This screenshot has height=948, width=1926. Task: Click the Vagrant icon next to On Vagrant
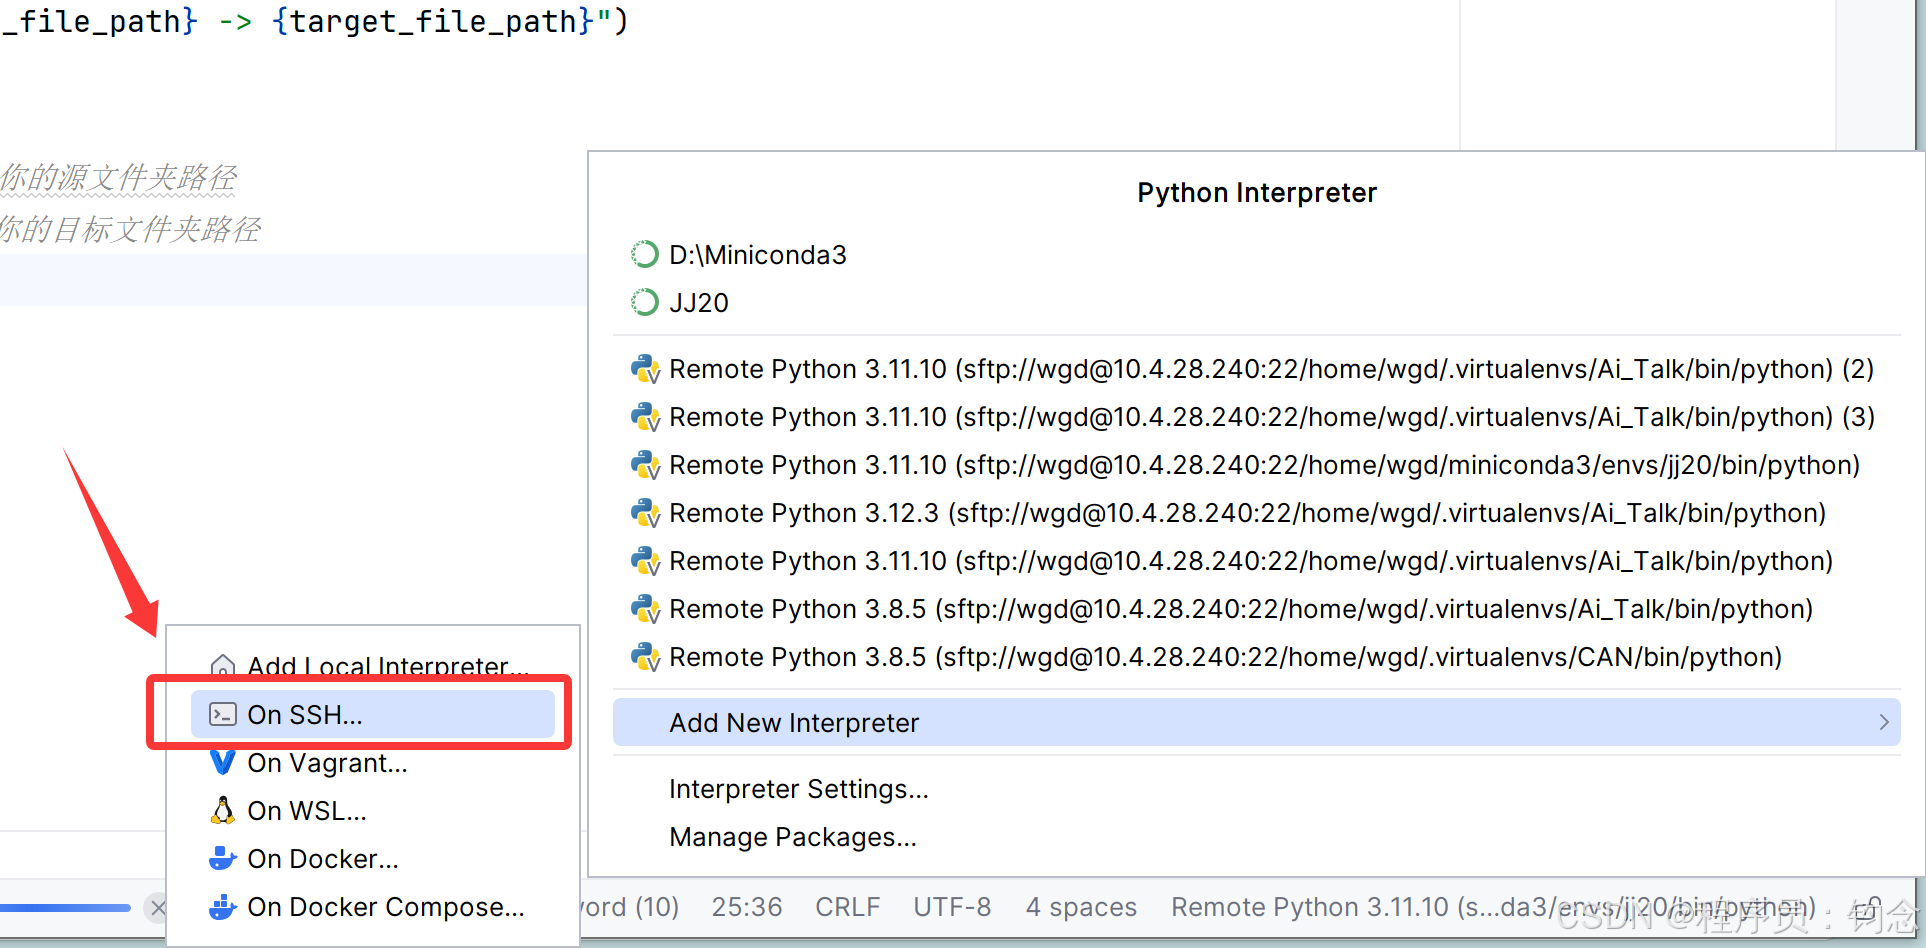(x=222, y=762)
